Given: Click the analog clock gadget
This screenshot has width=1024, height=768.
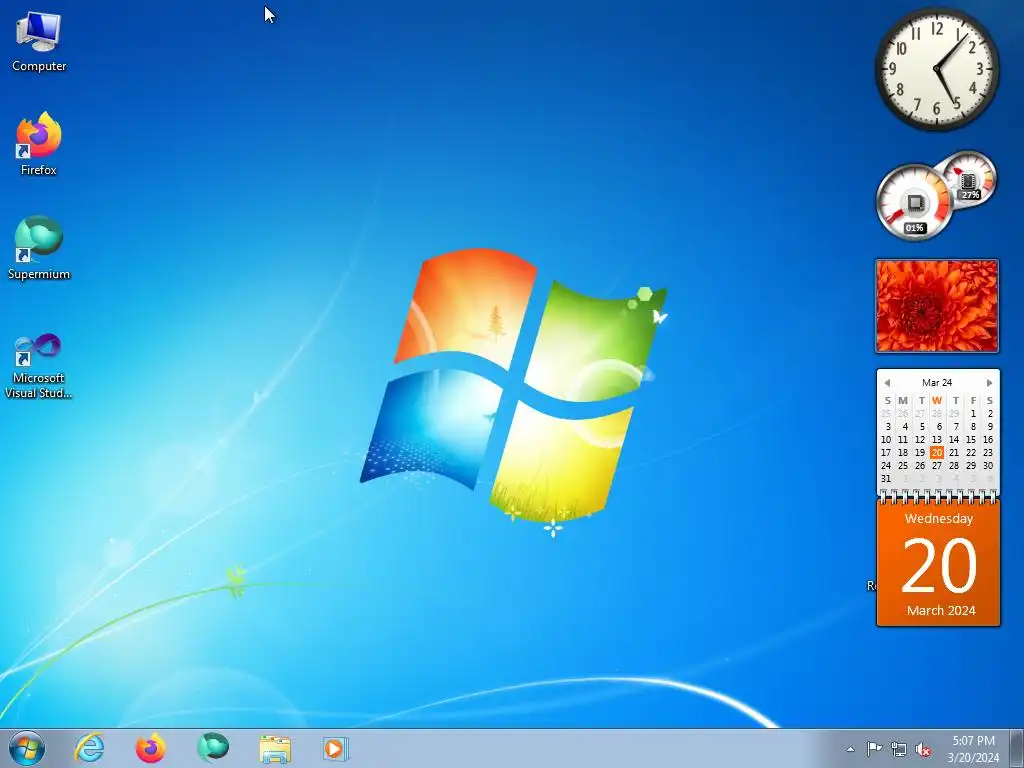Looking at the screenshot, I should (936, 68).
